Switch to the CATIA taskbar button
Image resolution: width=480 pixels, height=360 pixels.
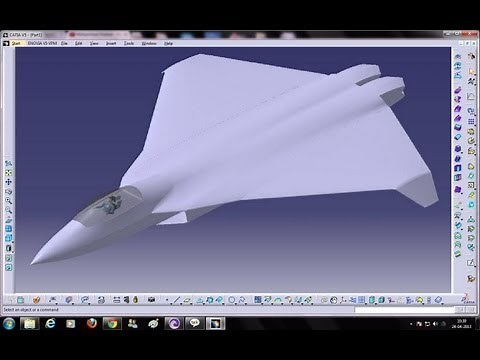[x=215, y=323]
